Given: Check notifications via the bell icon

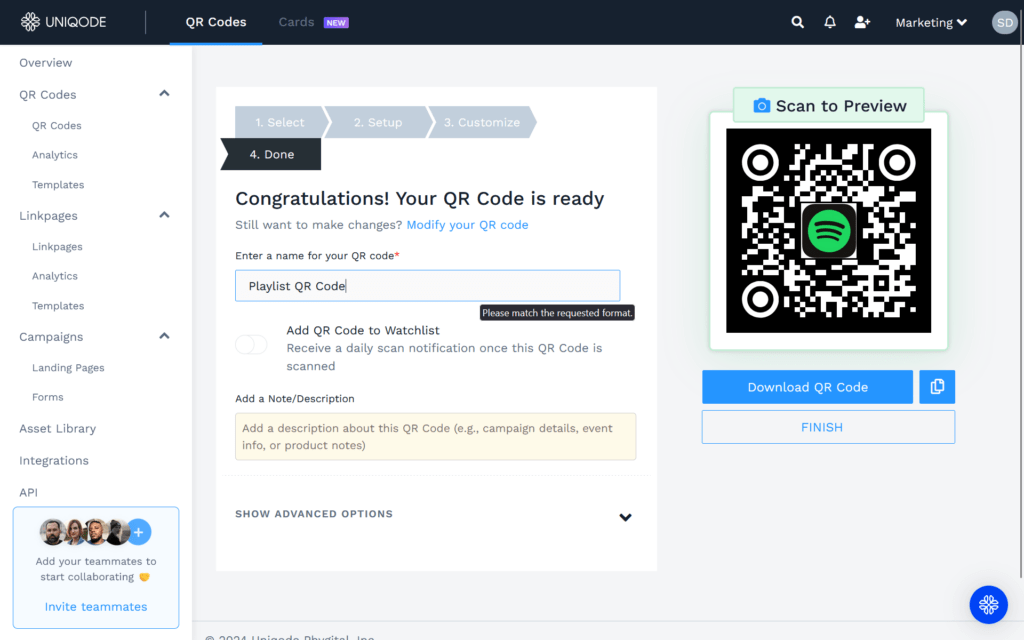Looking at the screenshot, I should click(829, 21).
